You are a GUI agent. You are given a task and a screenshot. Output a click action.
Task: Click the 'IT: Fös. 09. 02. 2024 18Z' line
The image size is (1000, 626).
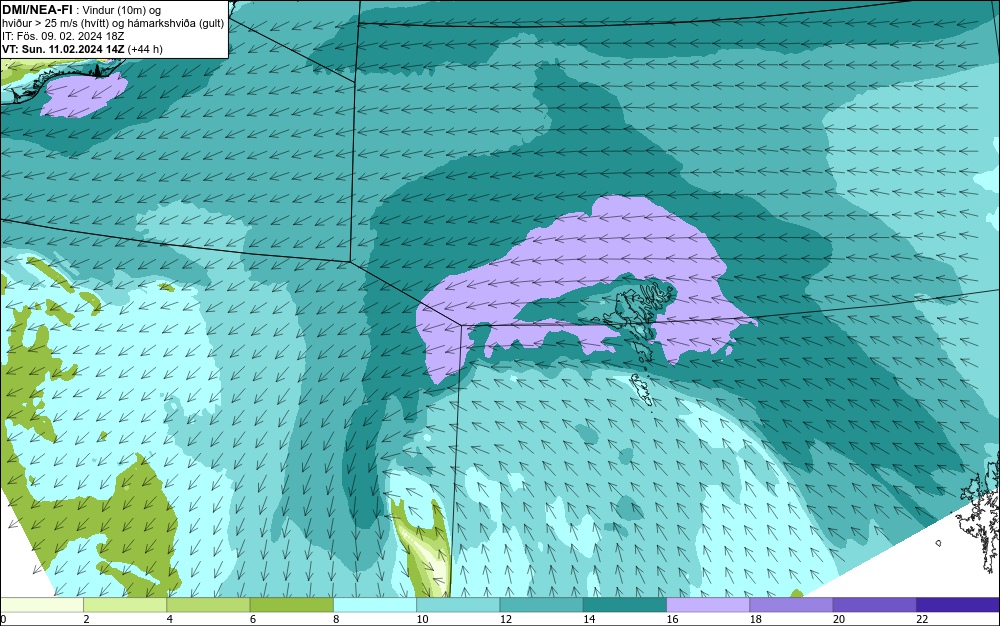click(63, 36)
